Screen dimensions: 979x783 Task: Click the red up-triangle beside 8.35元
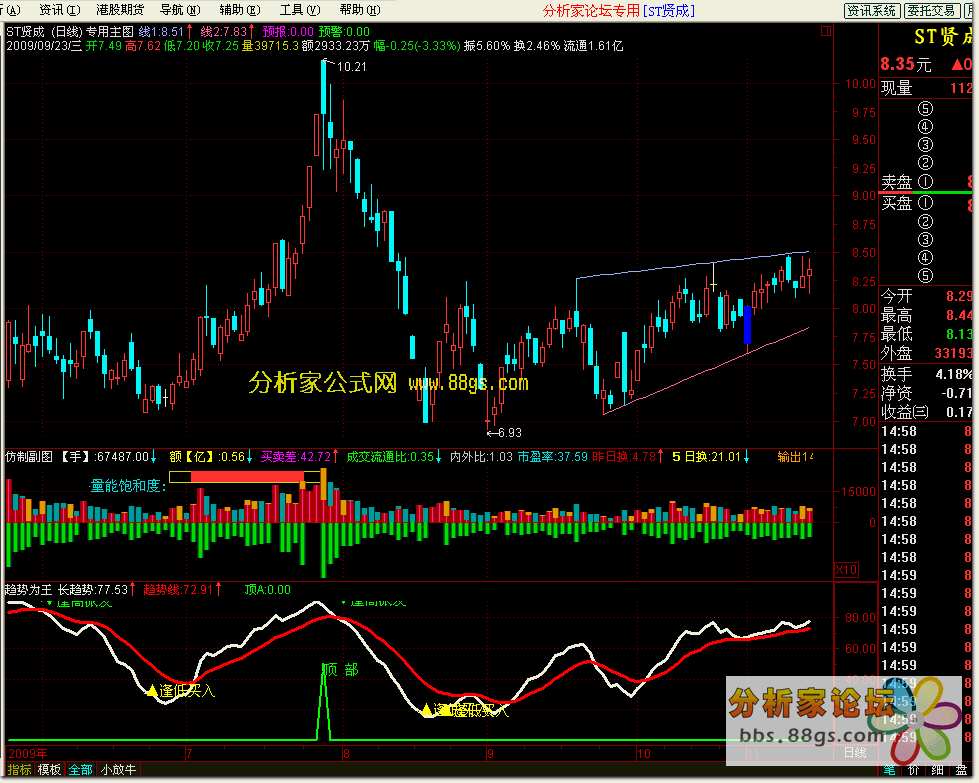click(x=957, y=64)
